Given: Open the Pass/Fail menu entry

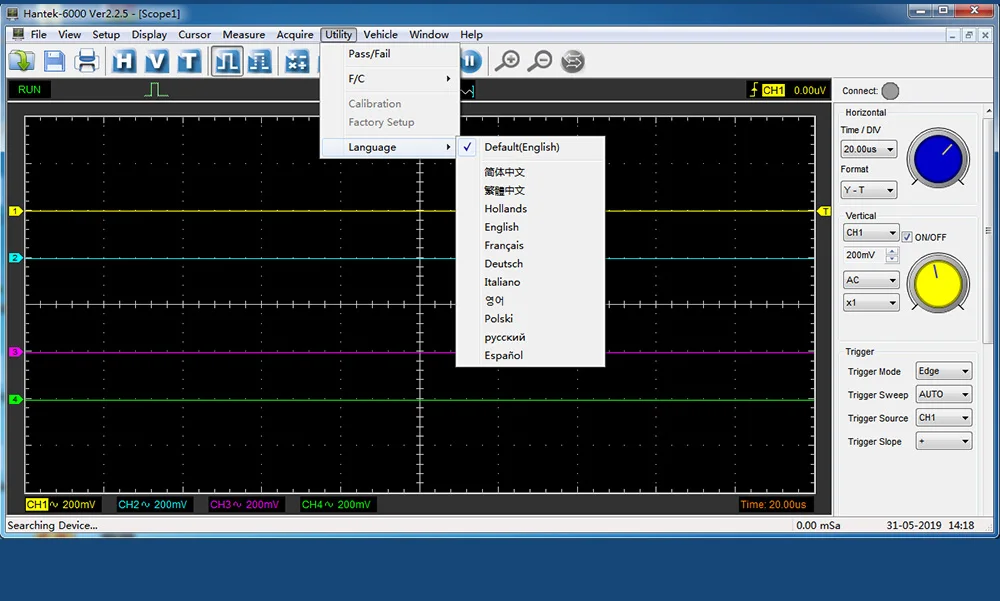Looking at the screenshot, I should [369, 54].
